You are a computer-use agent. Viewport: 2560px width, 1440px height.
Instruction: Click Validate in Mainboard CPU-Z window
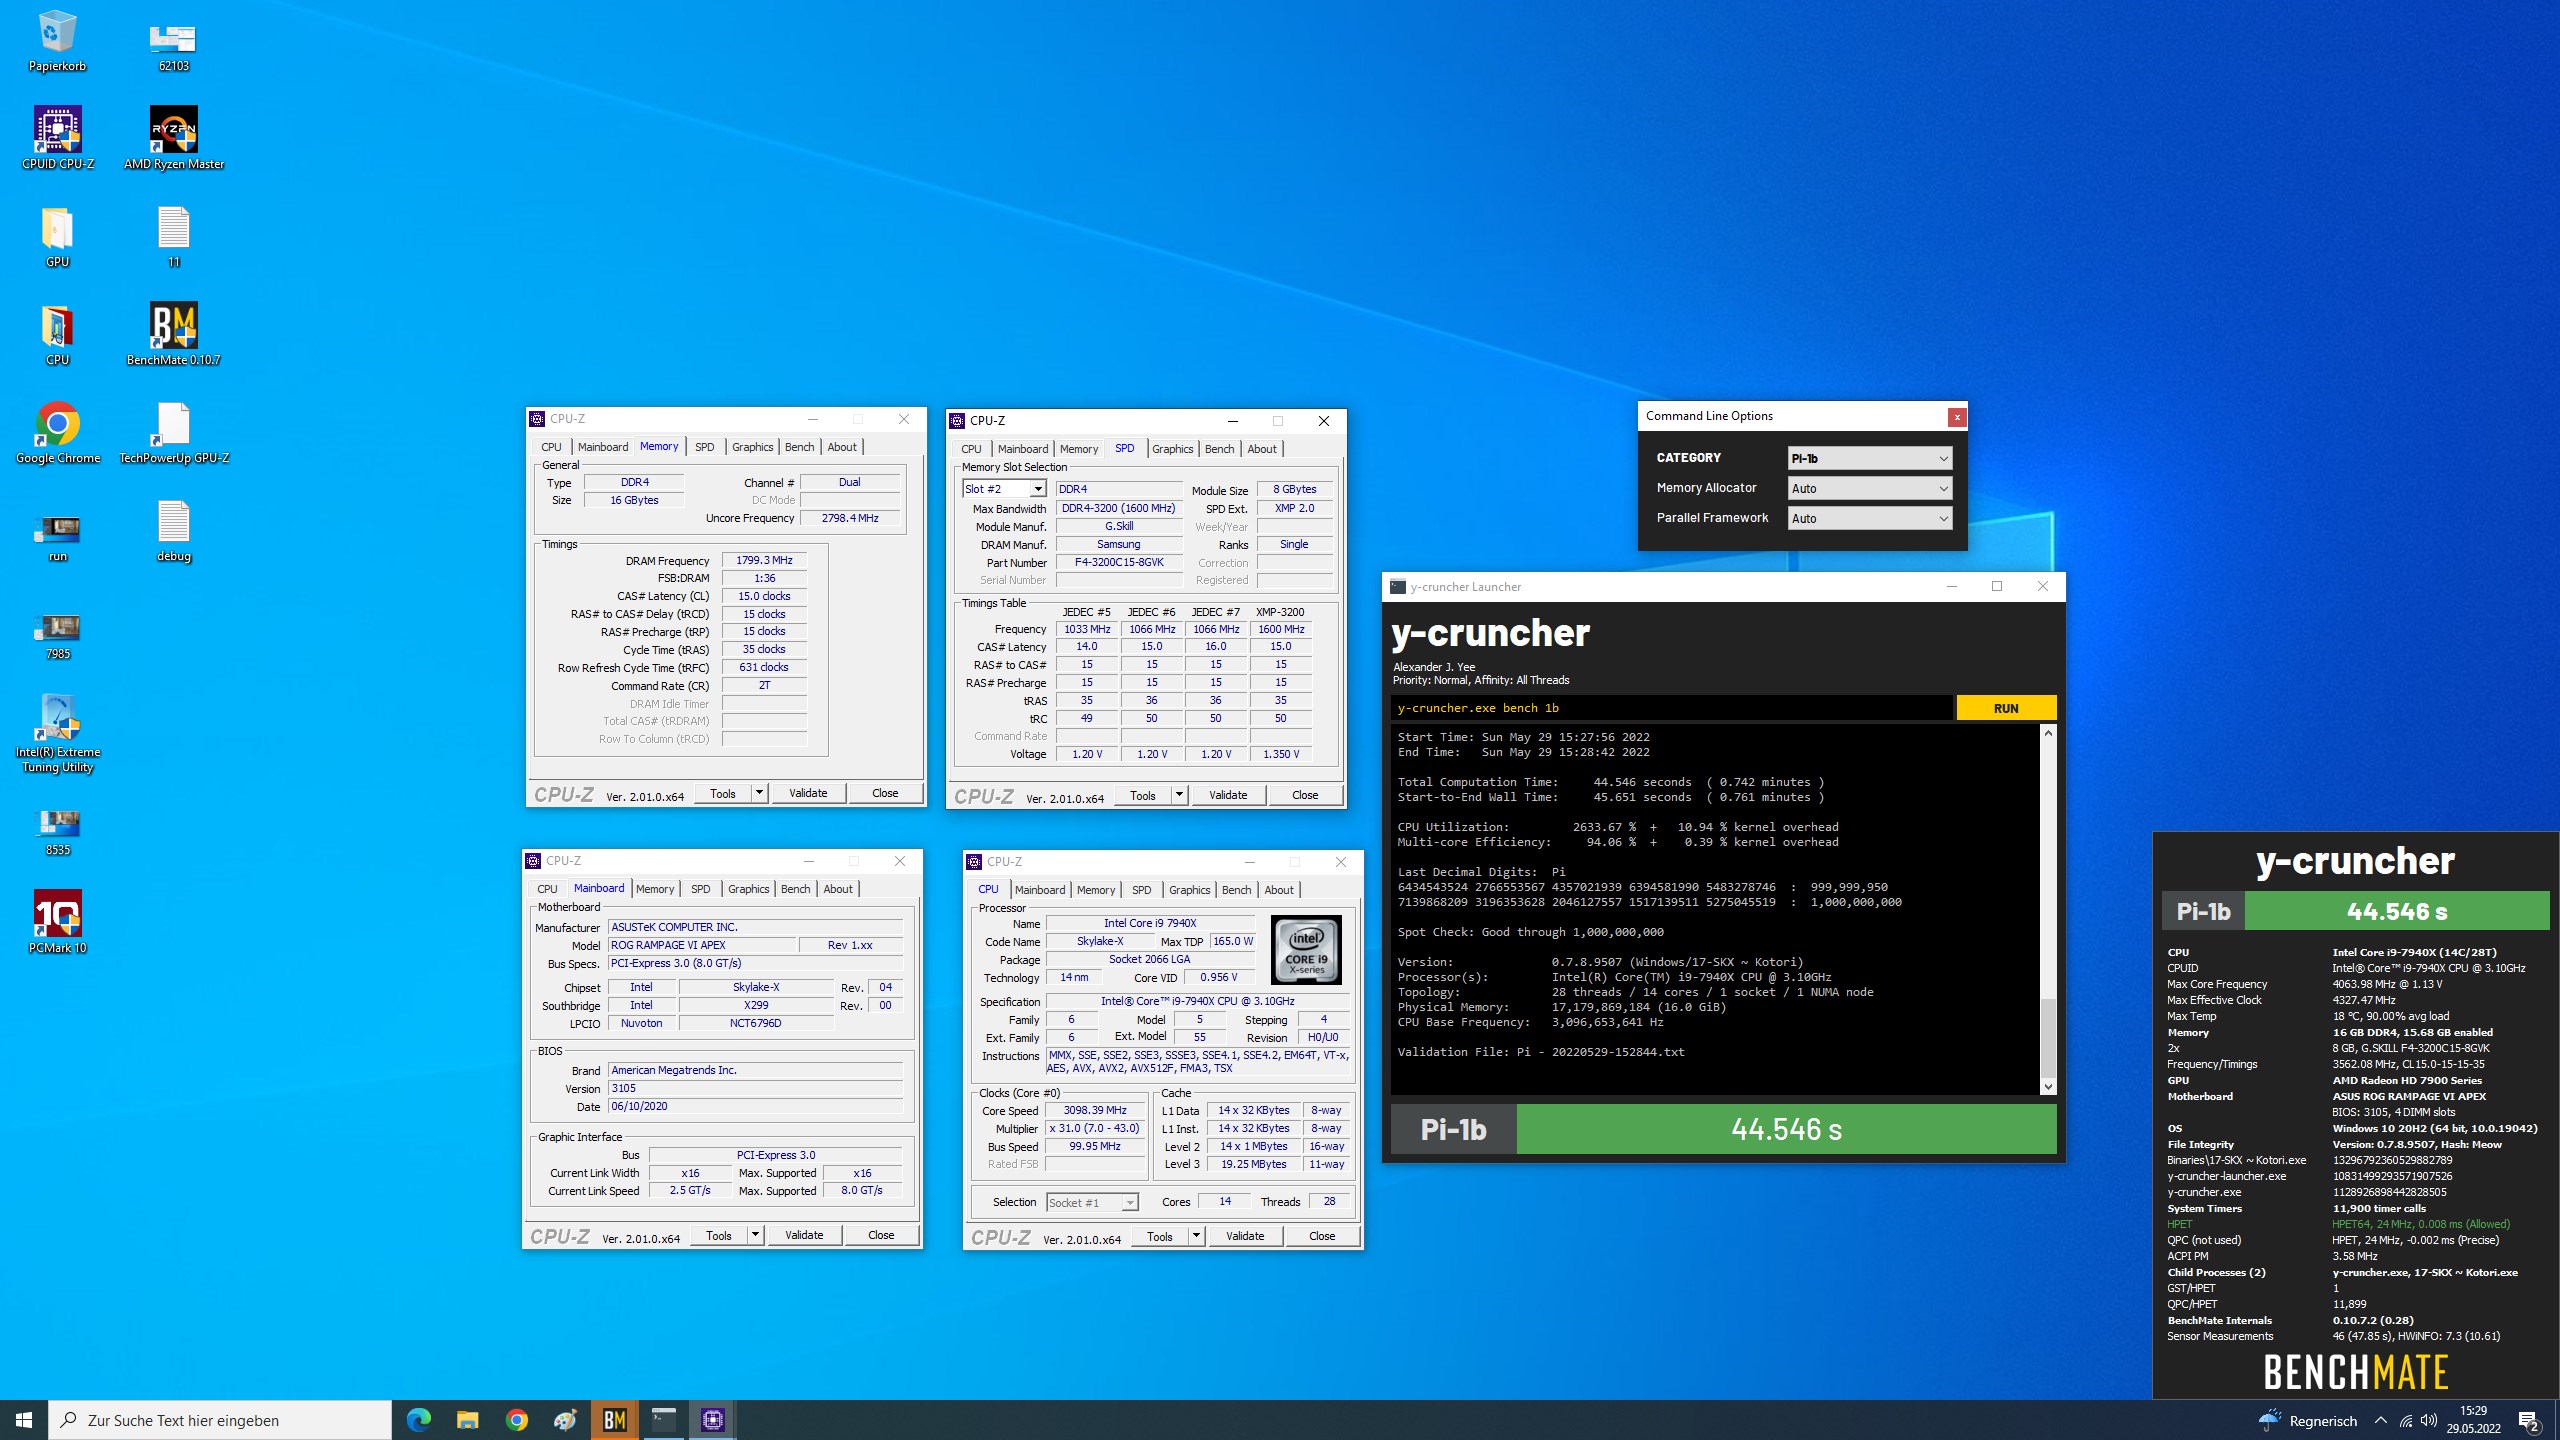coord(804,1235)
